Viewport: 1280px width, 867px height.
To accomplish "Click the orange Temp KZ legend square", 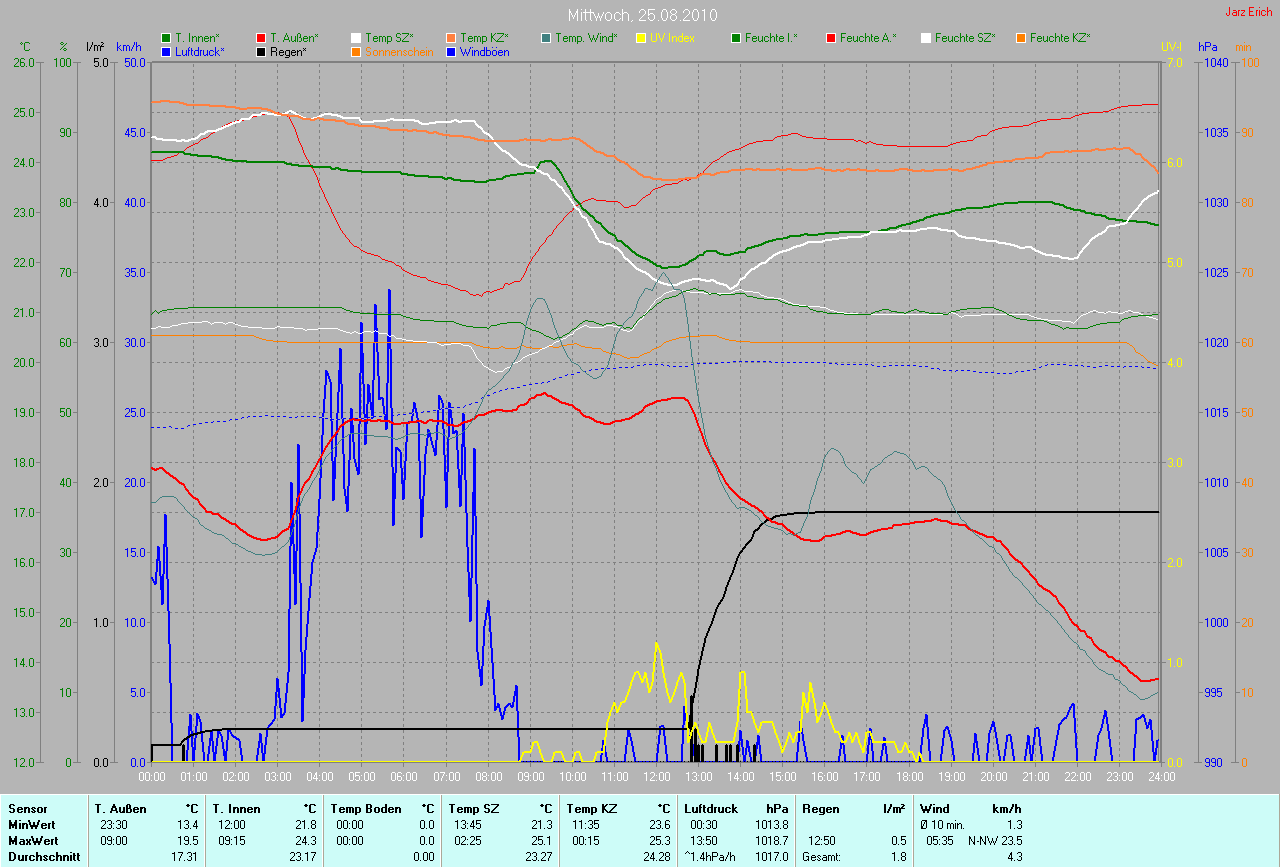I will [x=451, y=38].
